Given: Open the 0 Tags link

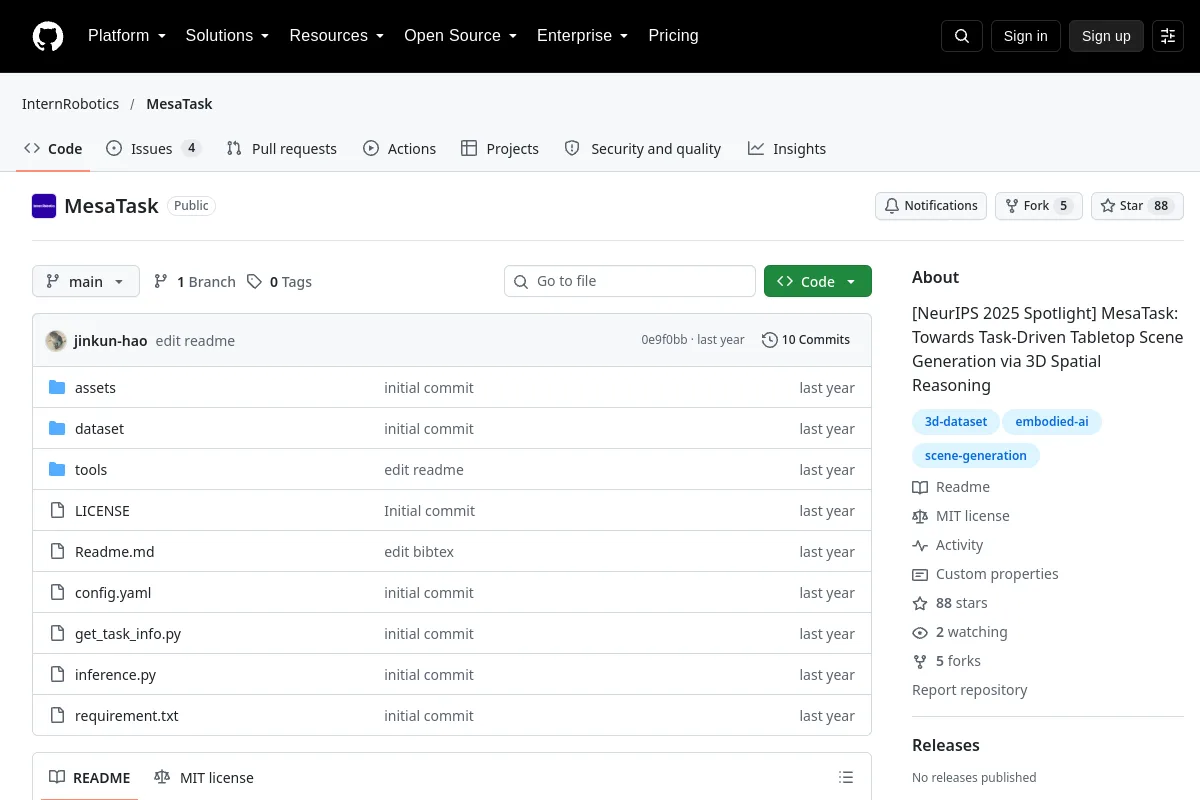Looking at the screenshot, I should click(x=280, y=282).
